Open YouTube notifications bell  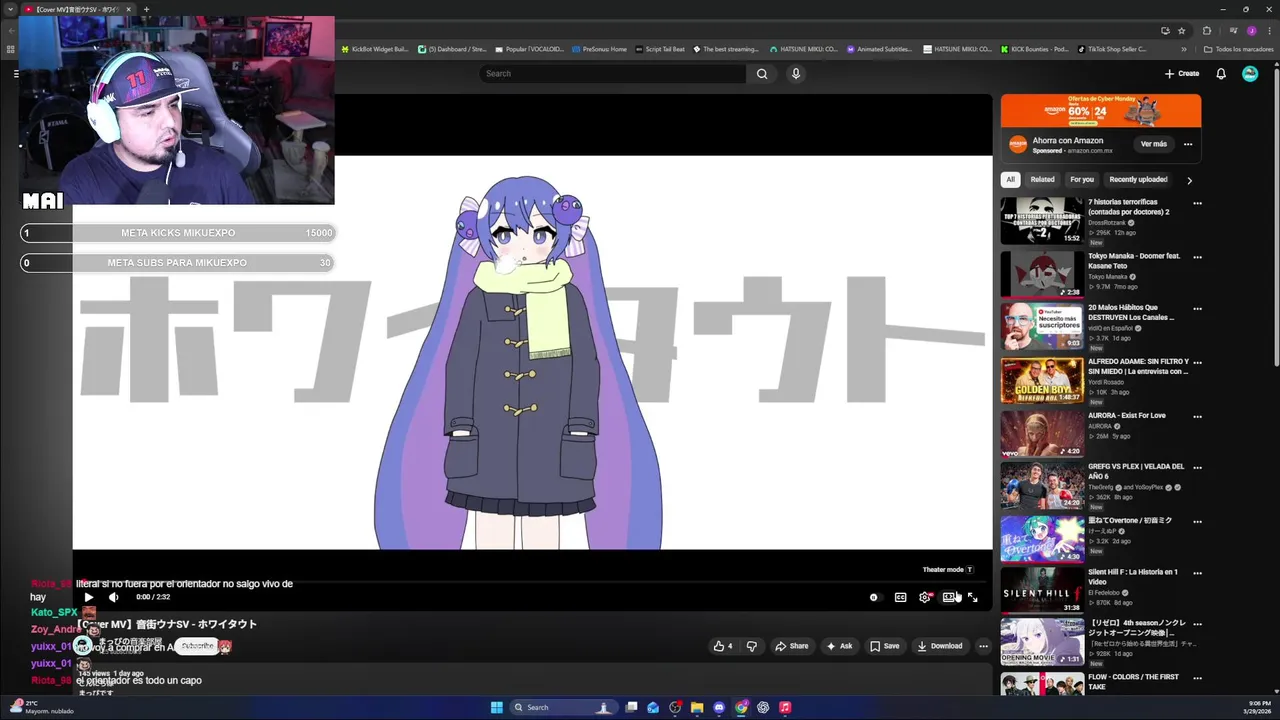[1221, 74]
